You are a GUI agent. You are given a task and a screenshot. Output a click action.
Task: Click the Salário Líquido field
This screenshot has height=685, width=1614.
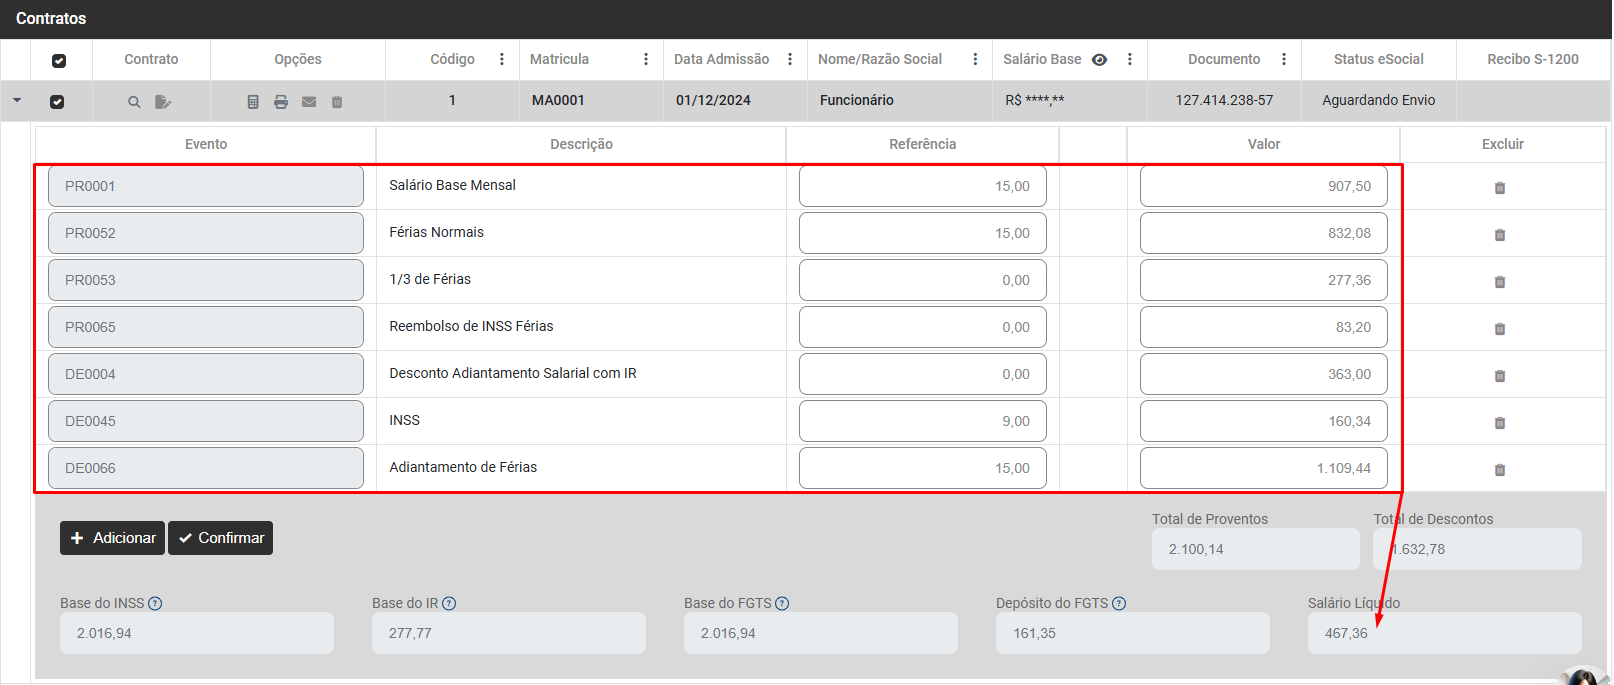pyautogui.click(x=1445, y=633)
